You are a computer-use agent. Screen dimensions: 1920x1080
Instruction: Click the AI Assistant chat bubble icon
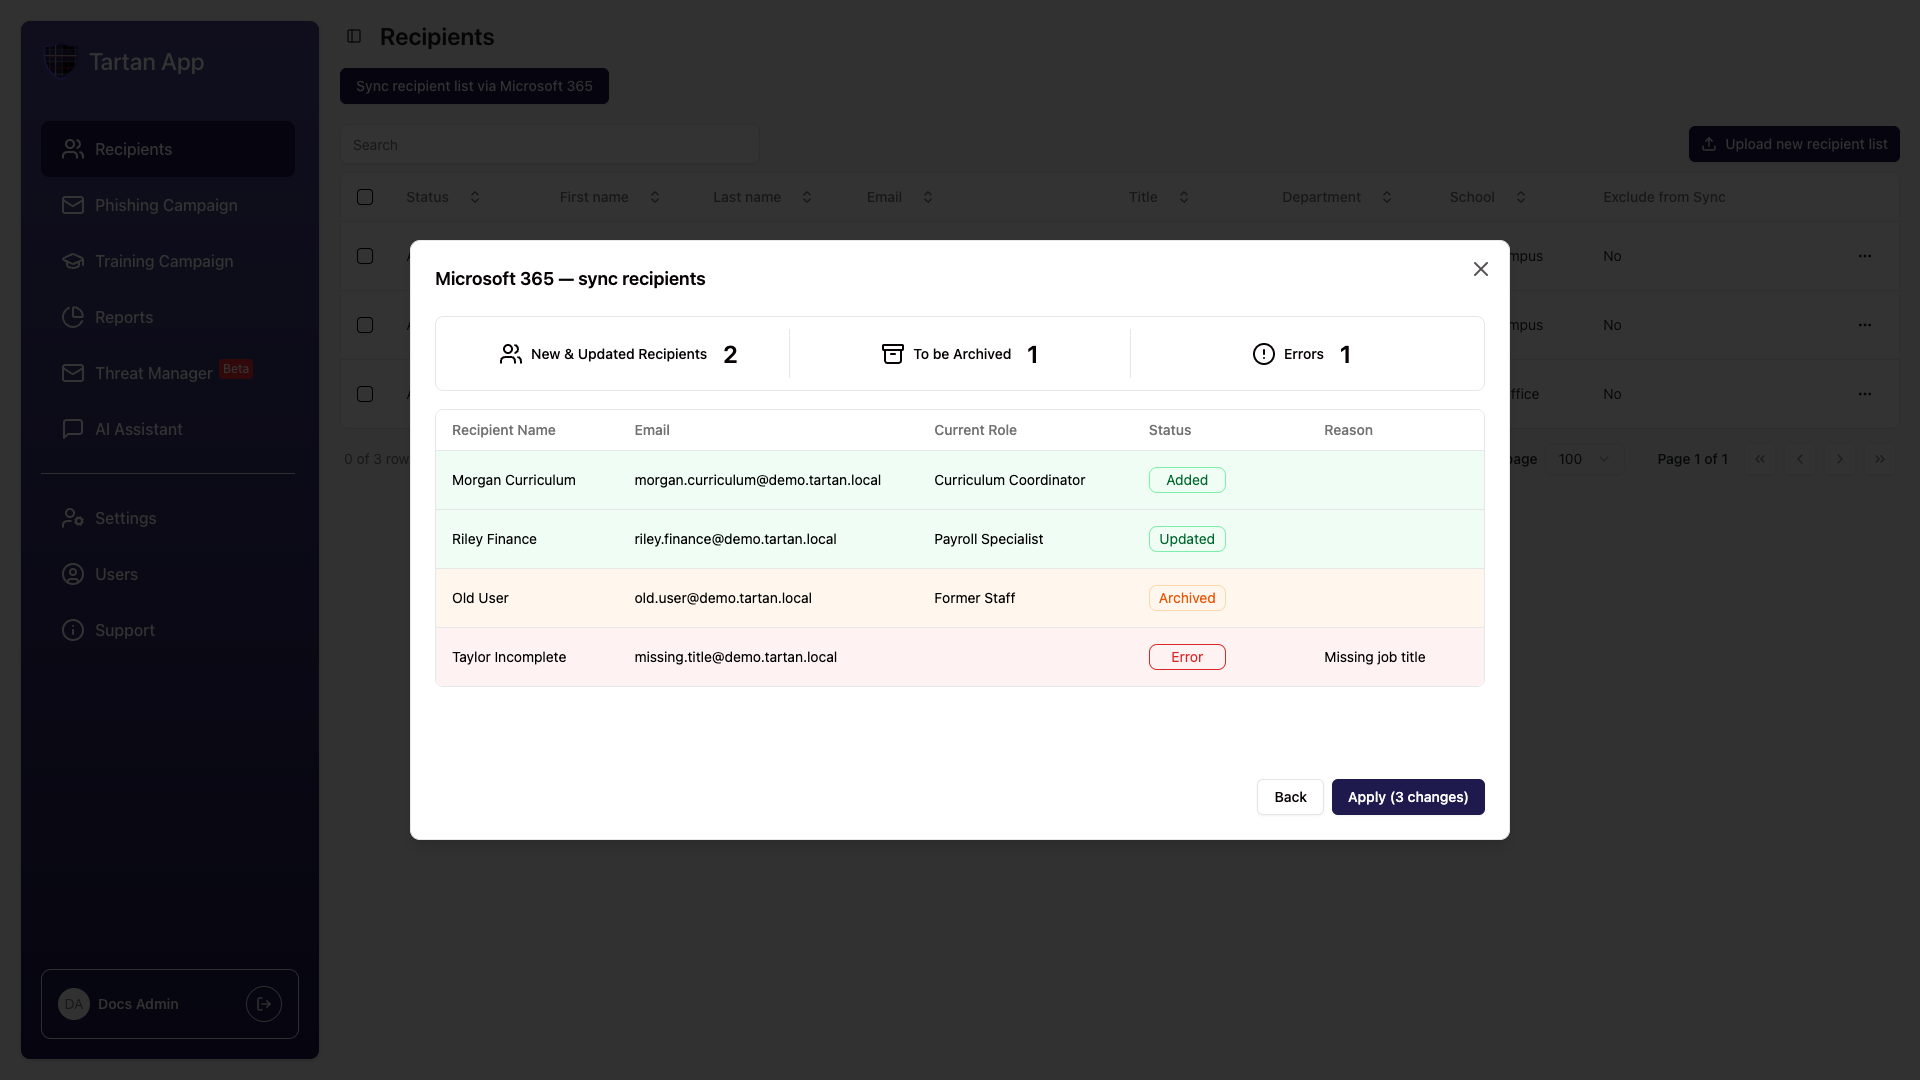73,429
